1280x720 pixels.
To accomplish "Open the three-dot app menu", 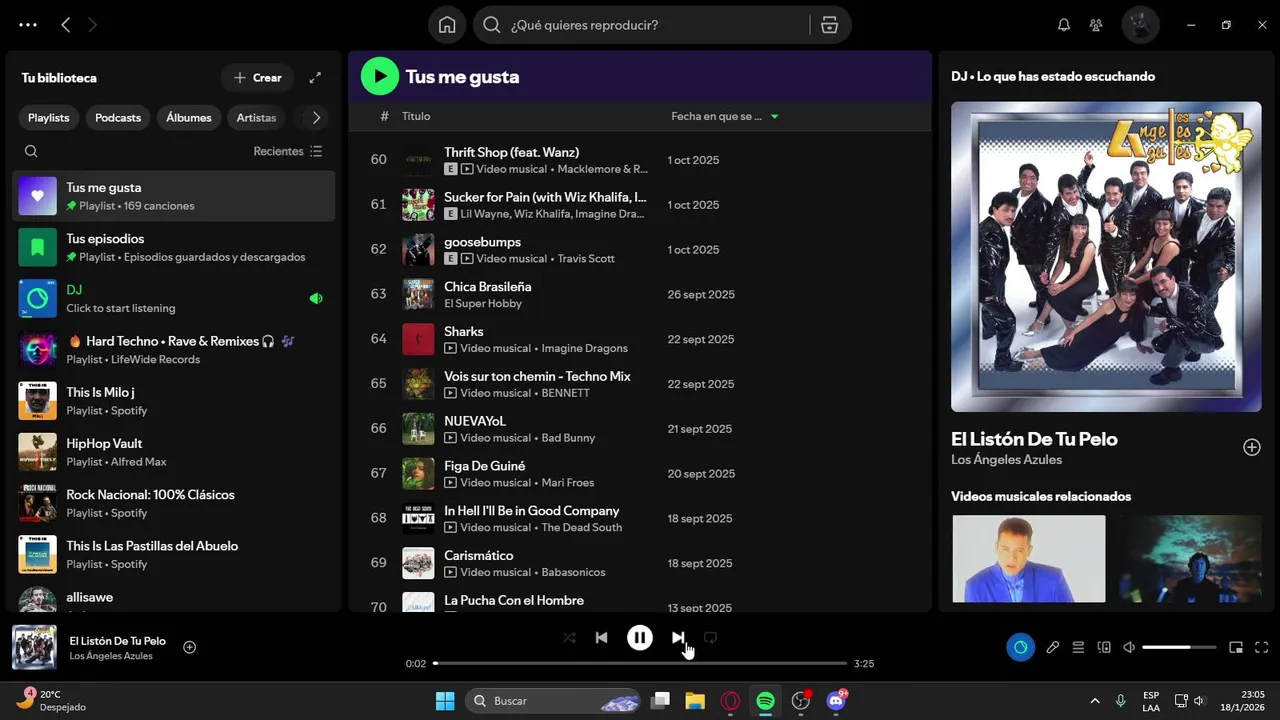I will 28,25.
